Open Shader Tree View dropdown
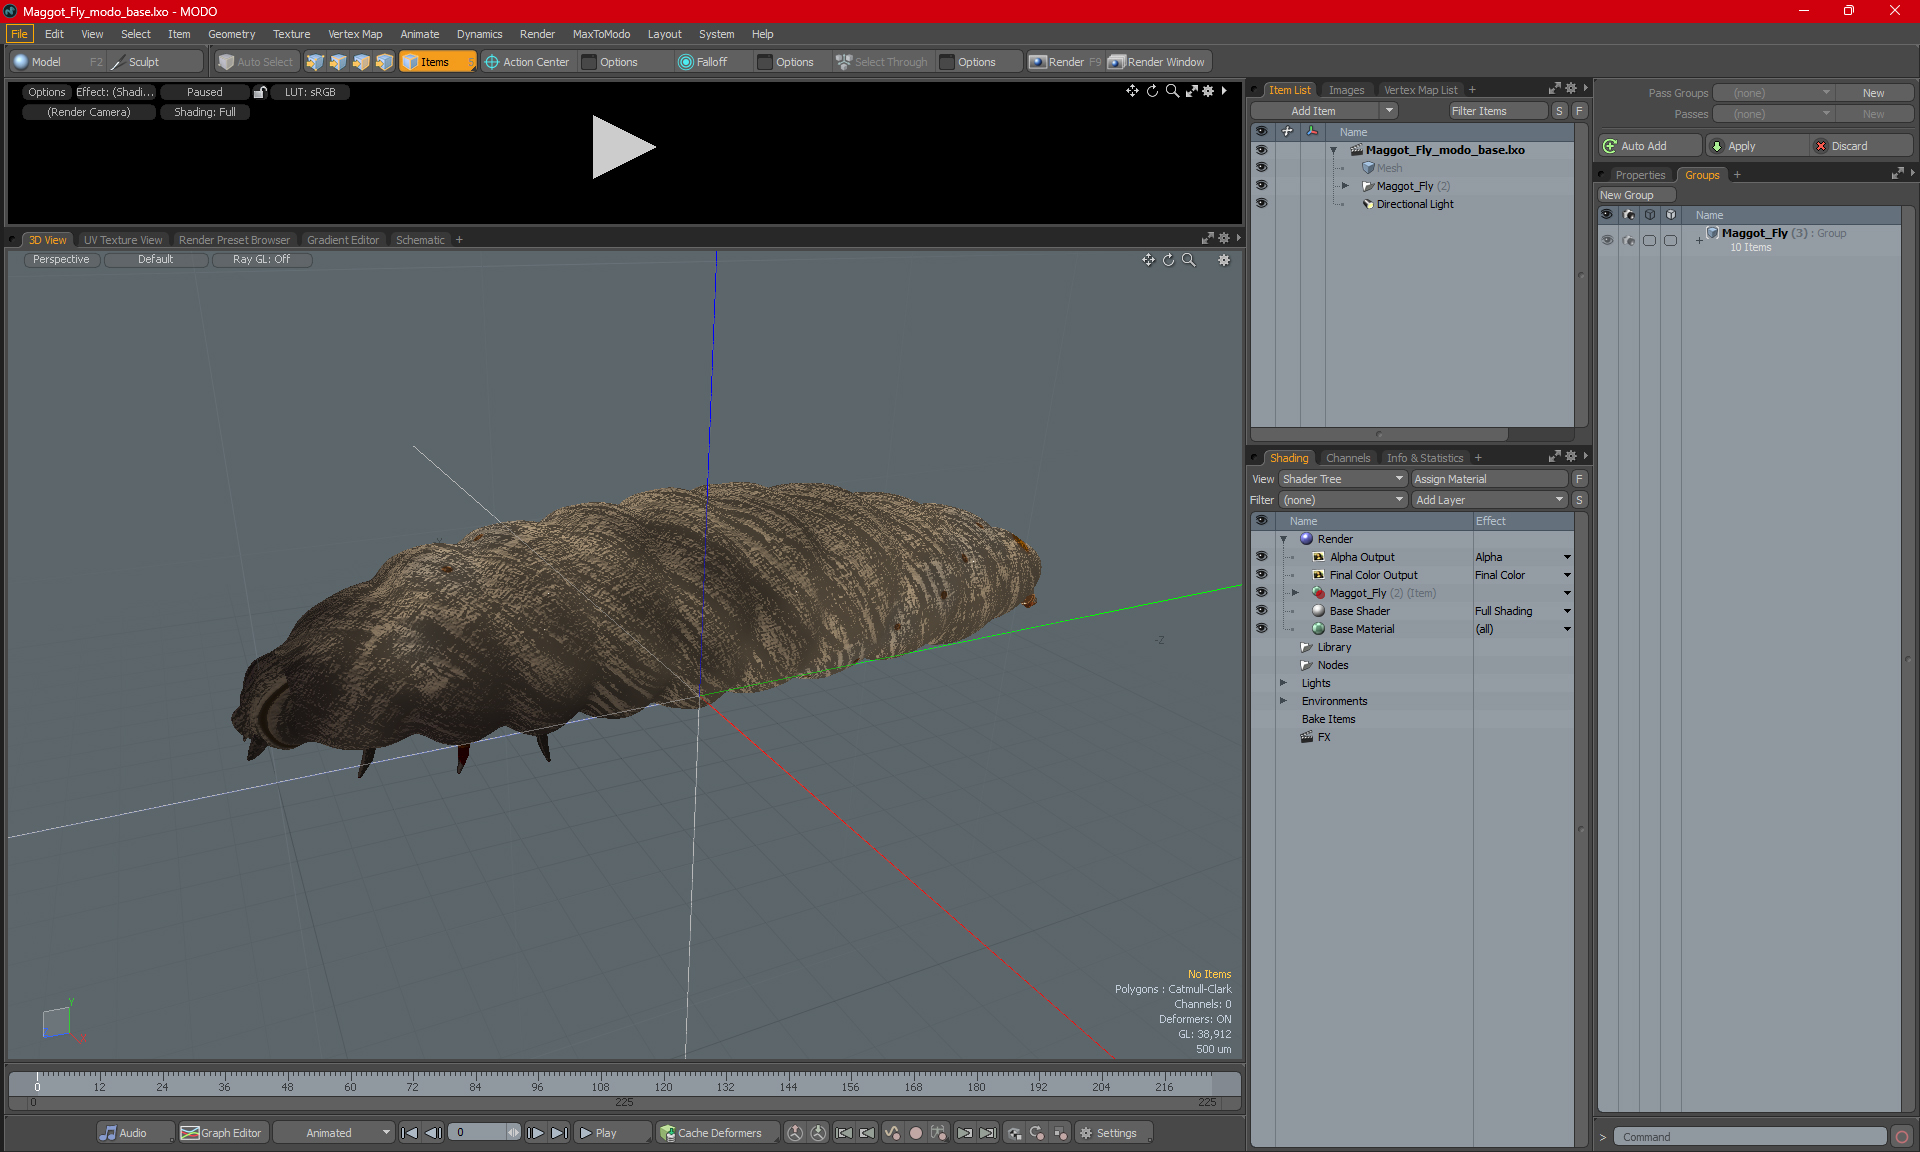Viewport: 1920px width, 1152px height. point(1343,479)
